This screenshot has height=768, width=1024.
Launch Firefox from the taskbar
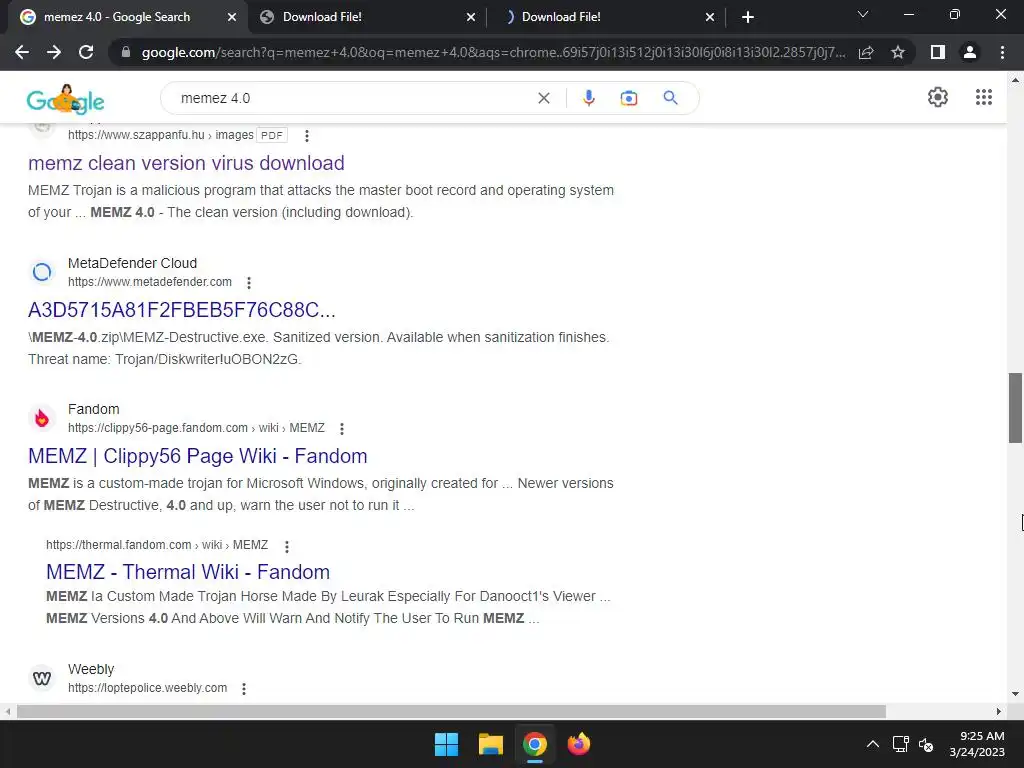point(579,744)
